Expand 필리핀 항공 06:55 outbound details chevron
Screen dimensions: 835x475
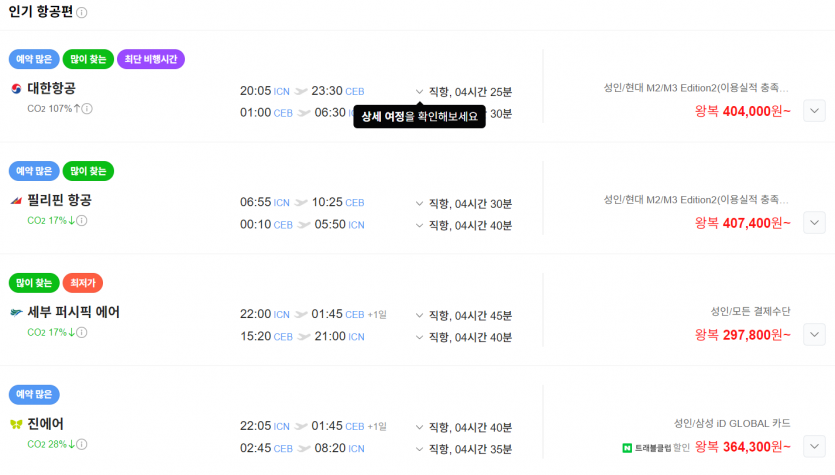(420, 203)
